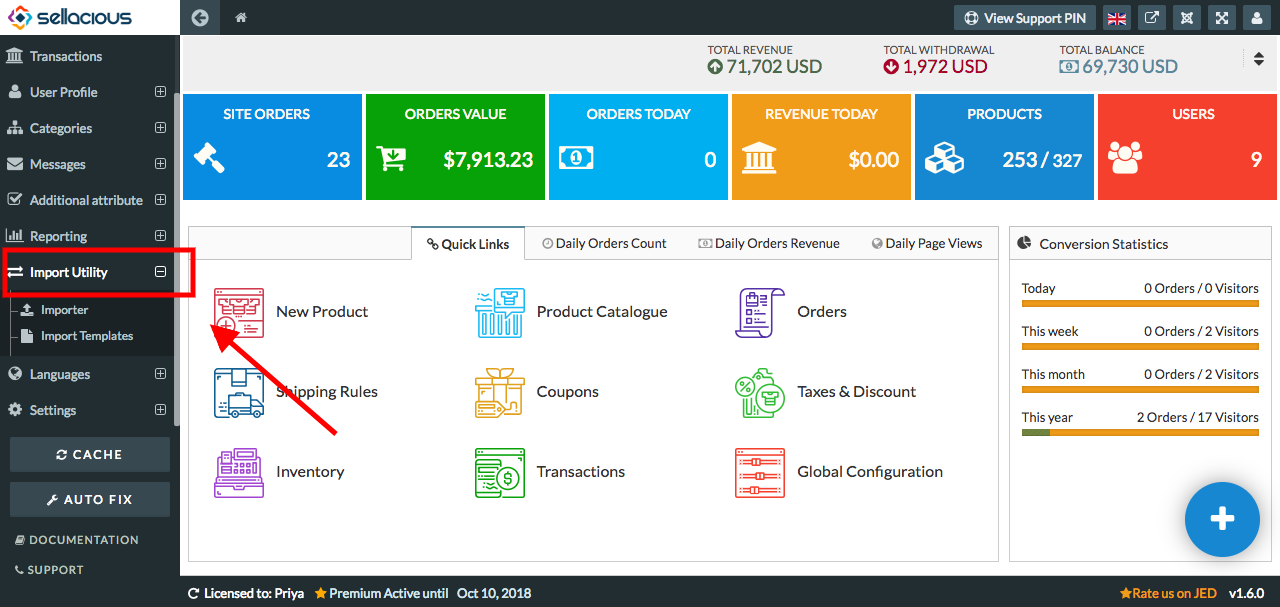Open the New Product quick link icon
The height and width of the screenshot is (607, 1280).
[239, 312]
